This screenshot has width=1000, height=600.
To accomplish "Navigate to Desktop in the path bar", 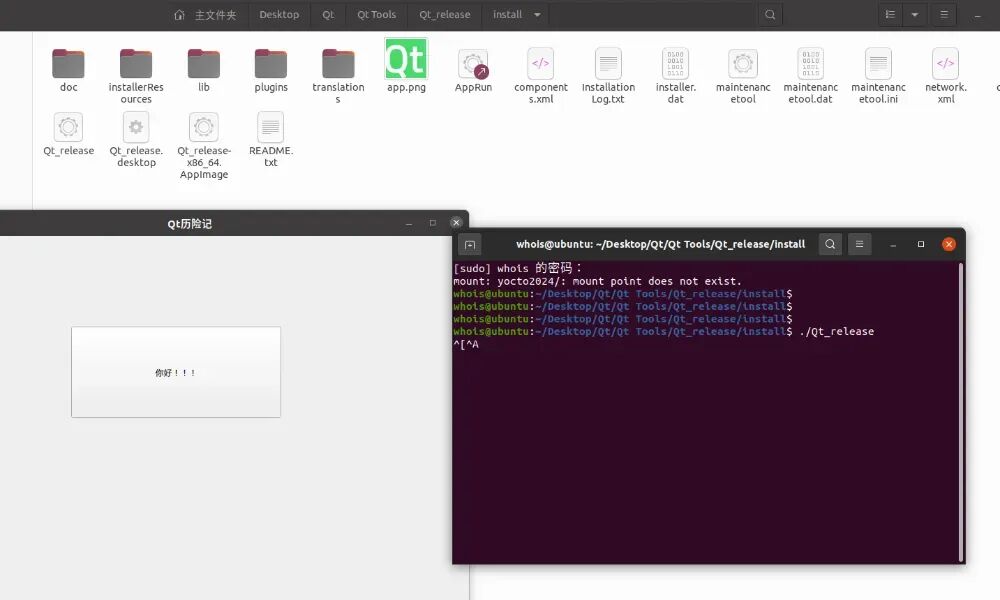I will [279, 15].
